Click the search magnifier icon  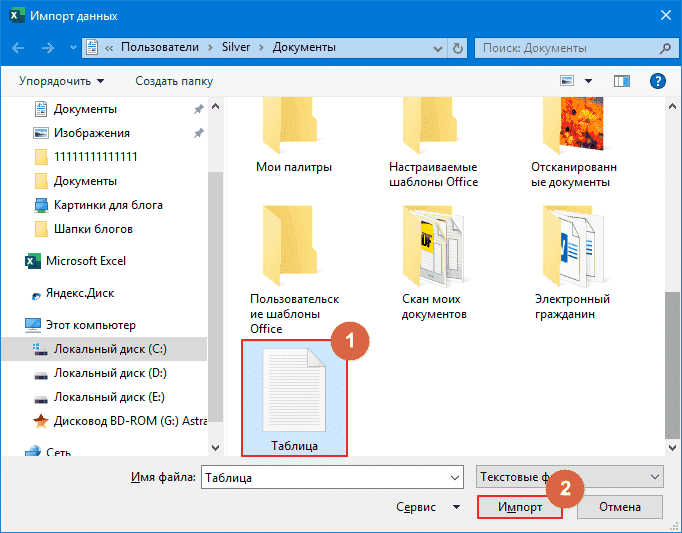coord(665,48)
